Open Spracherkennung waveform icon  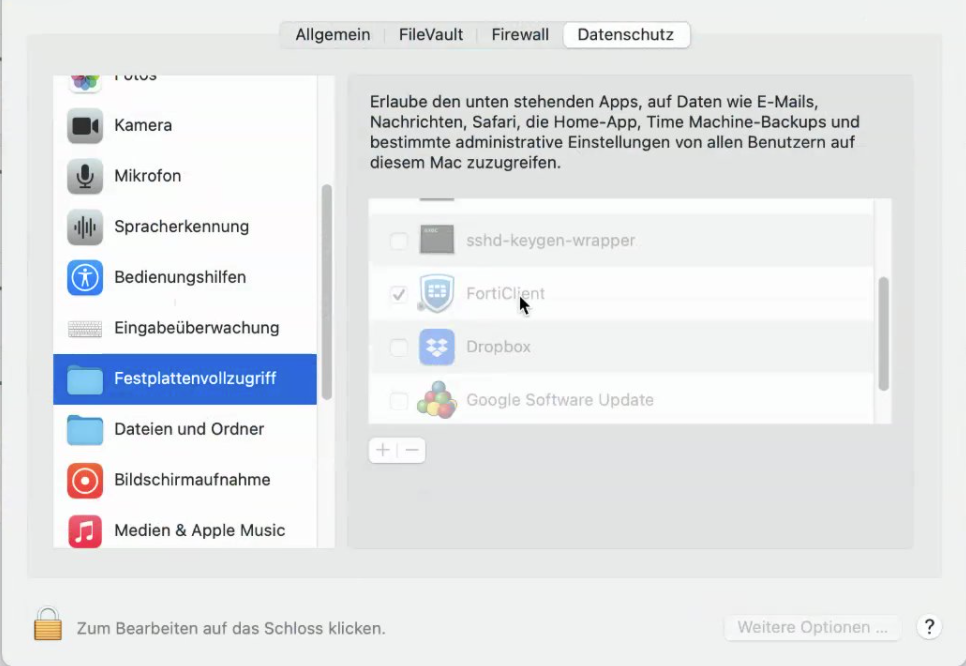click(x=85, y=227)
